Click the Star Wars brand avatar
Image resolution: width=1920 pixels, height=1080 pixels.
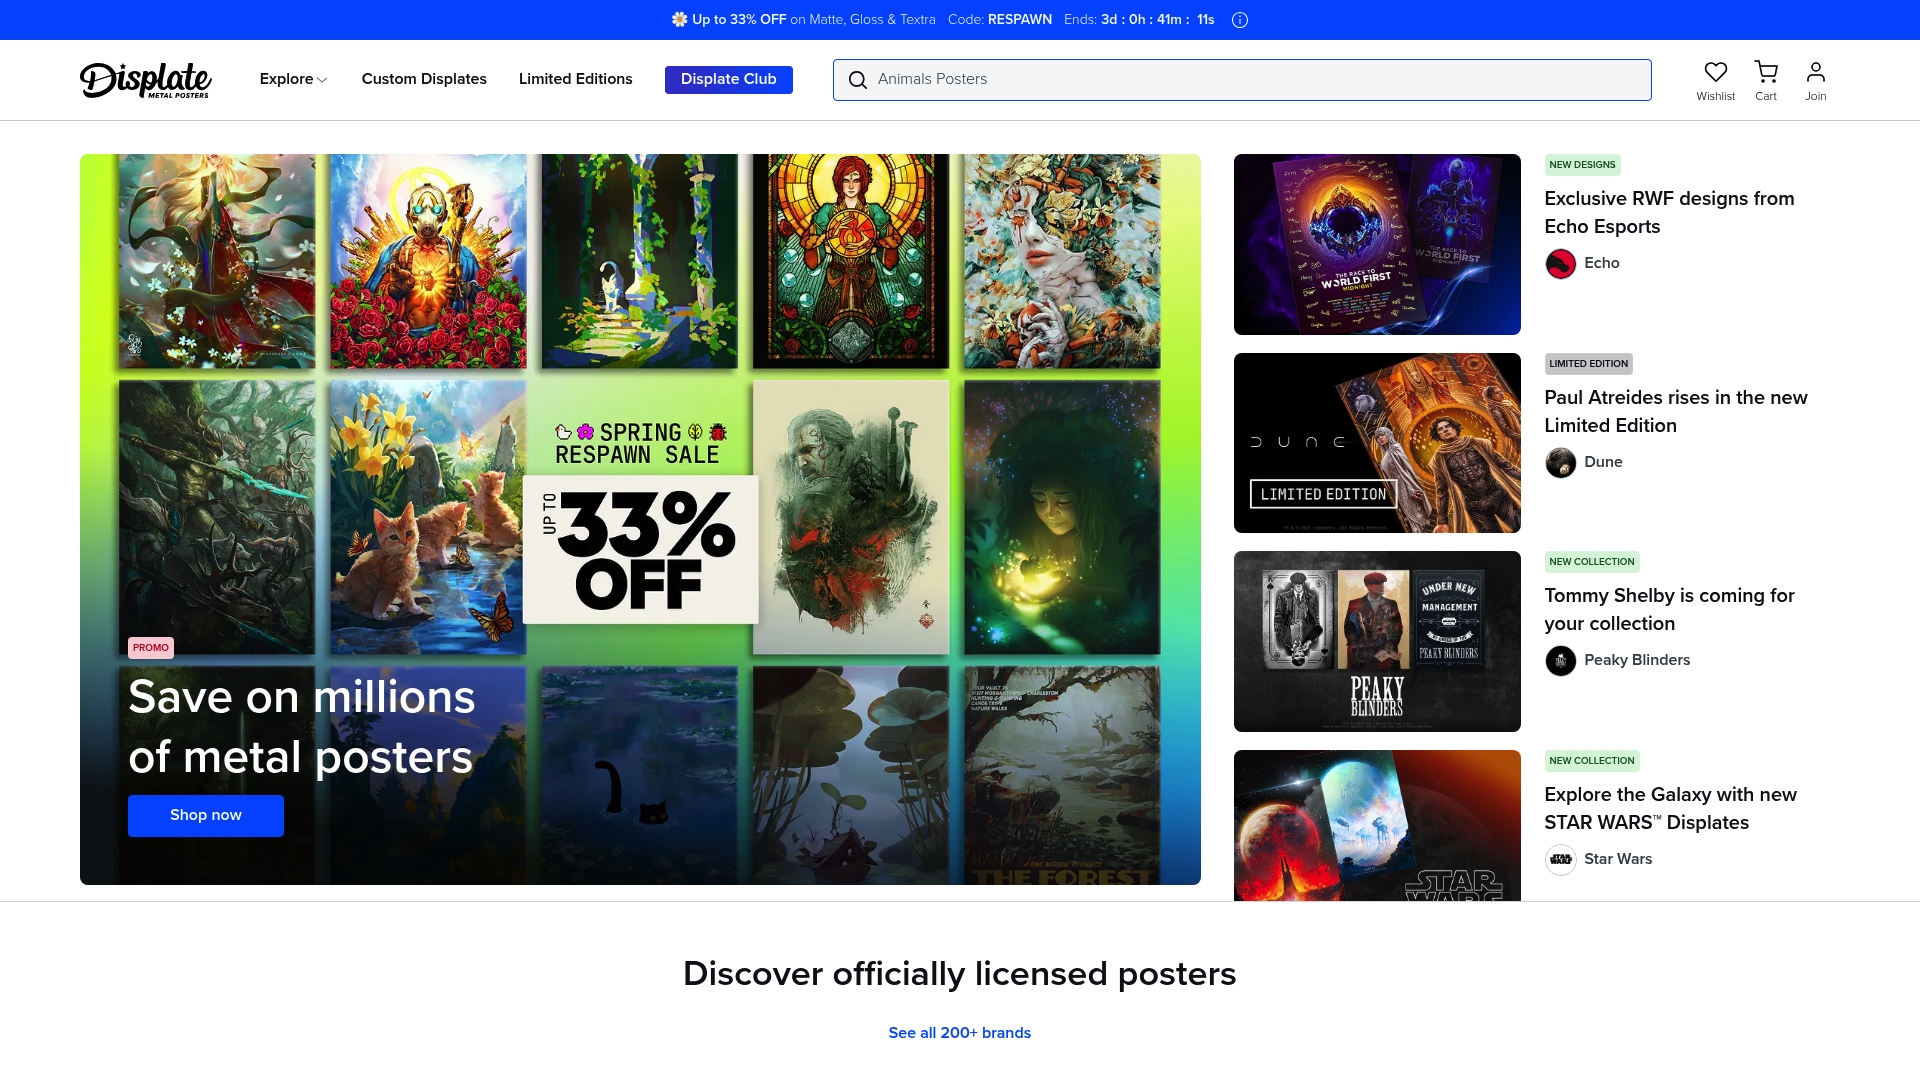(x=1561, y=860)
